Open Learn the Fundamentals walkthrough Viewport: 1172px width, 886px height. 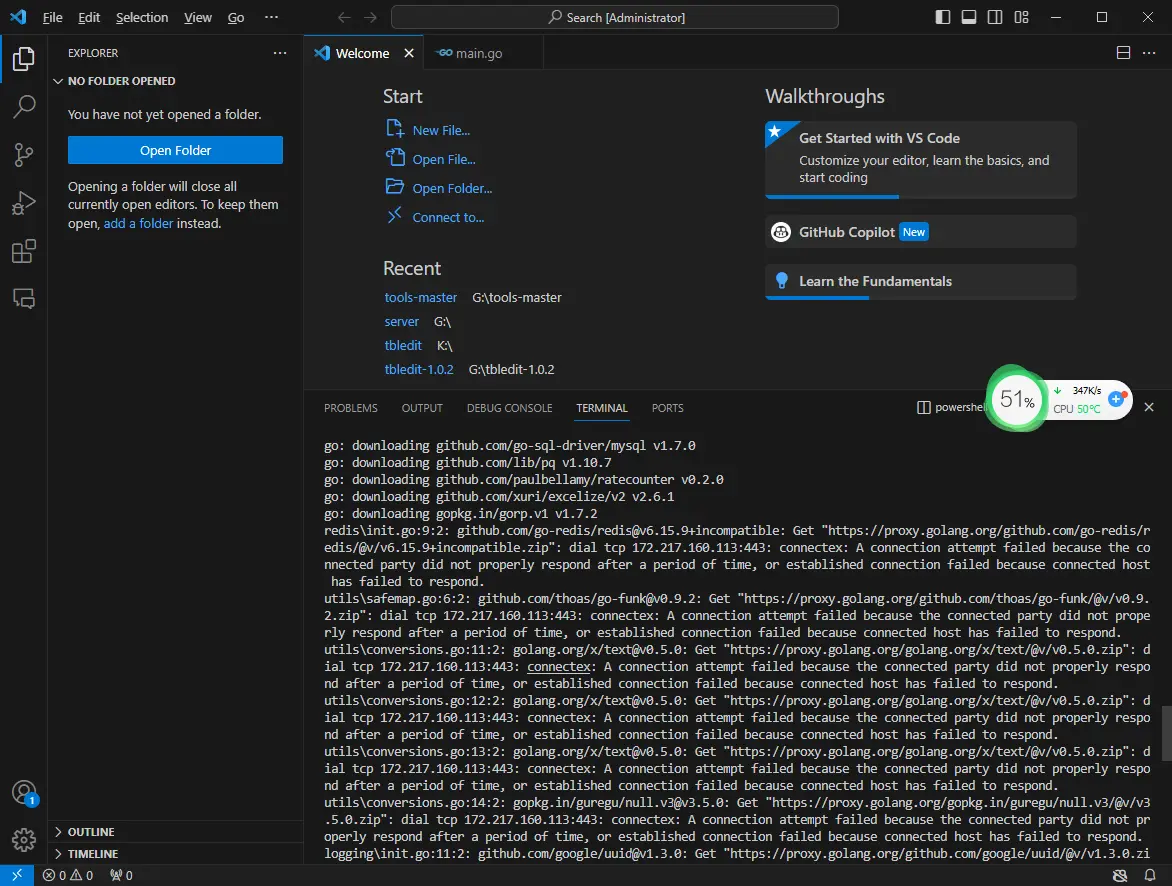pos(921,281)
